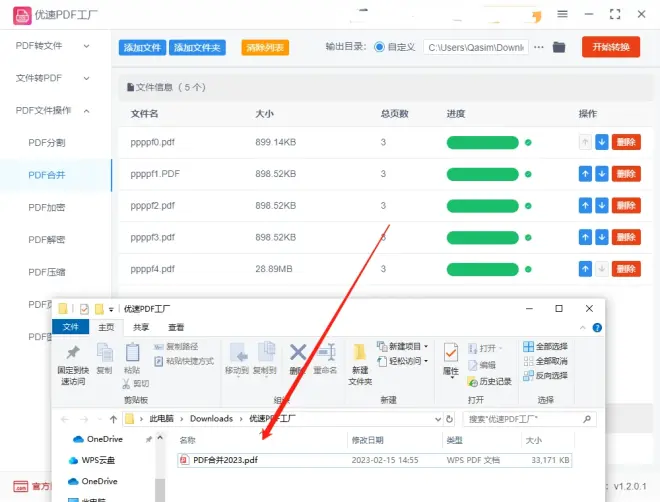Viewport: 660px width, 502px height.
Task: Click 反向选择 in the ribbon
Action: point(546,375)
